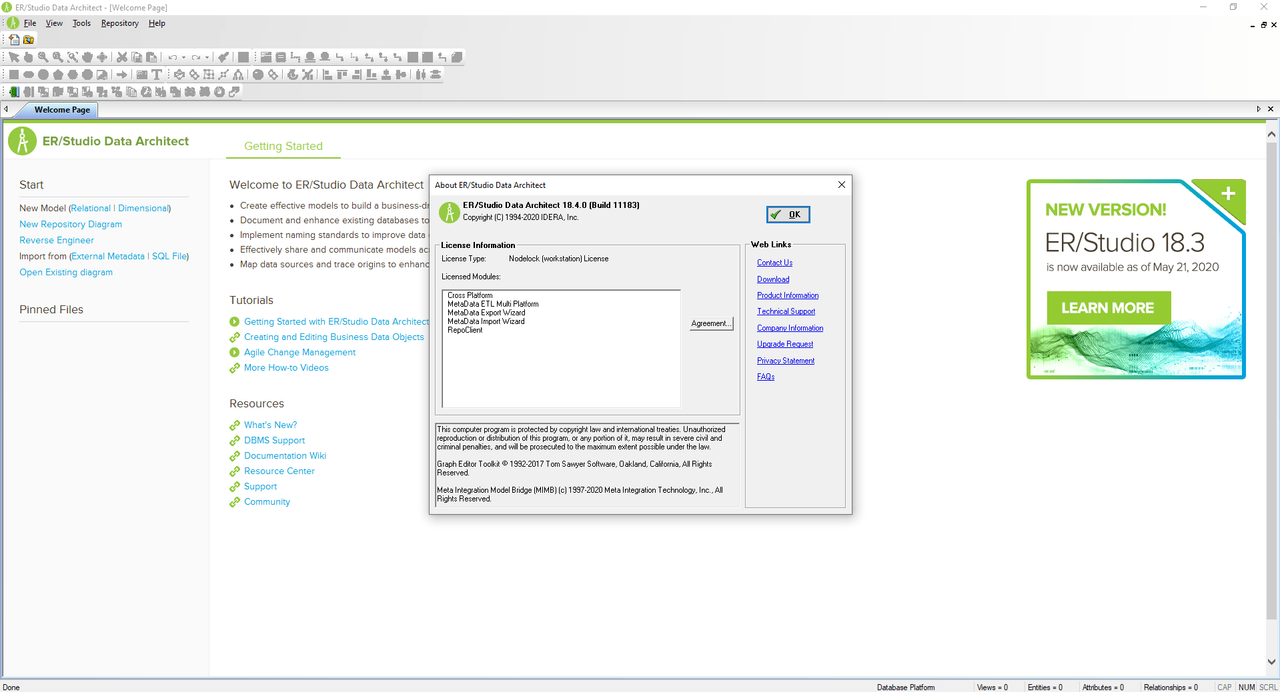This screenshot has height=692, width=1280.
Task: Click the Copy icon in toolbar
Action: point(137,57)
